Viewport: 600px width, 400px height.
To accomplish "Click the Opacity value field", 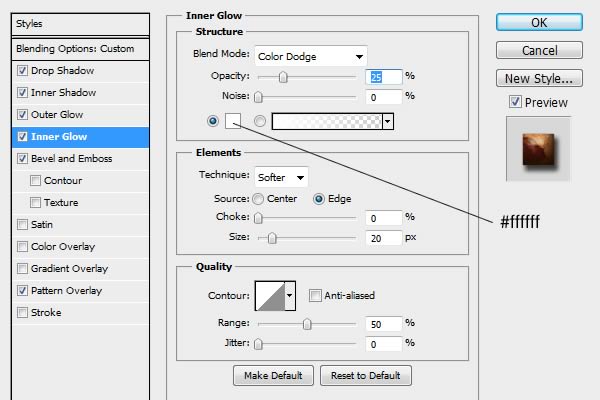I will tap(384, 77).
